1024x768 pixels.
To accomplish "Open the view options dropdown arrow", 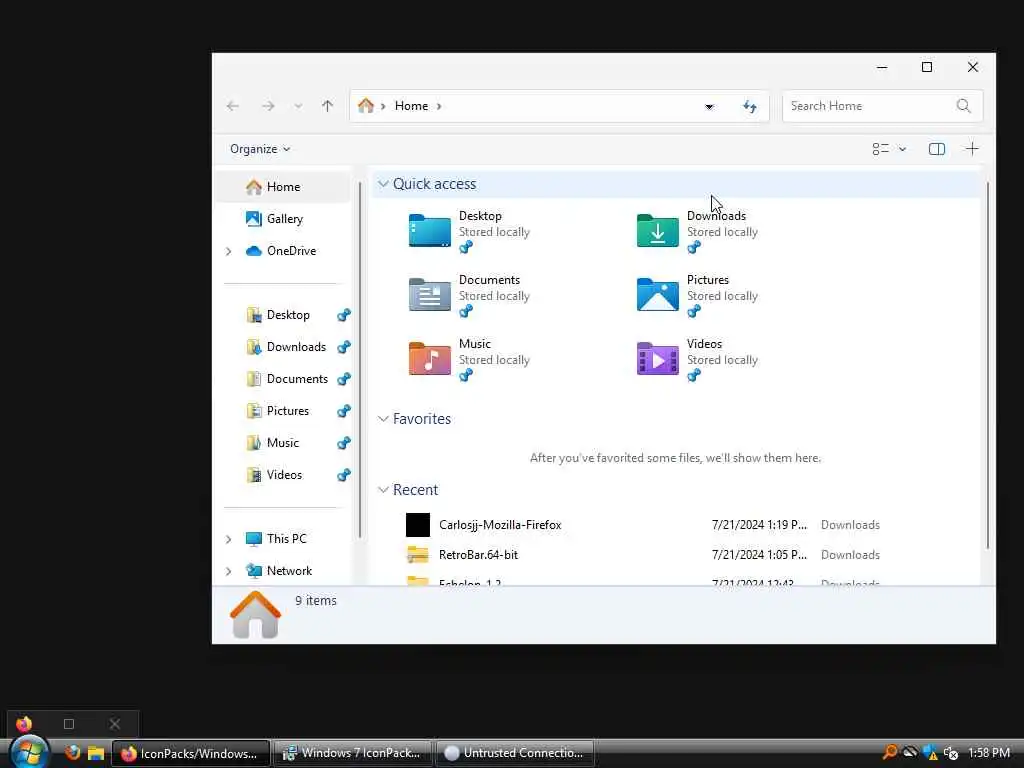I will point(903,149).
